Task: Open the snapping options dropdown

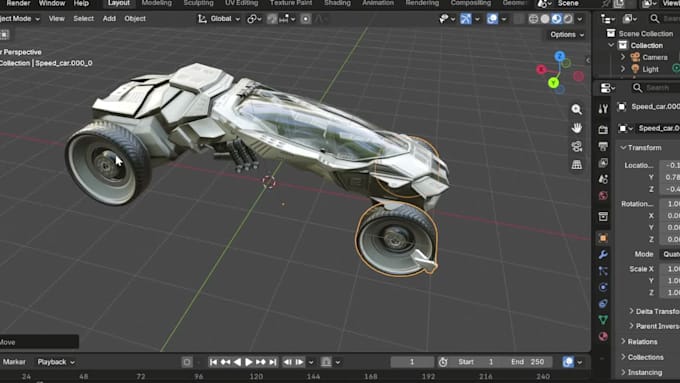Action: pyautogui.click(x=288, y=19)
